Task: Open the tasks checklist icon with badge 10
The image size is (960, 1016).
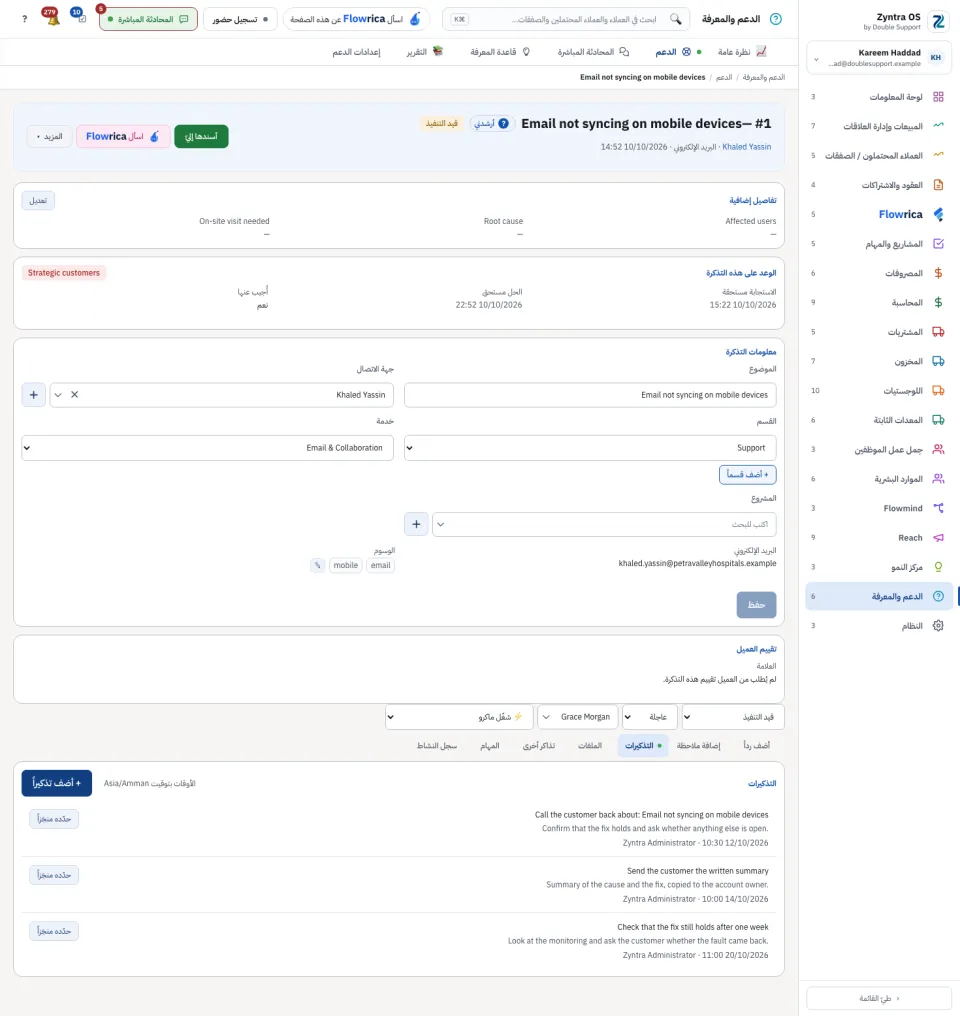Action: coord(80,17)
